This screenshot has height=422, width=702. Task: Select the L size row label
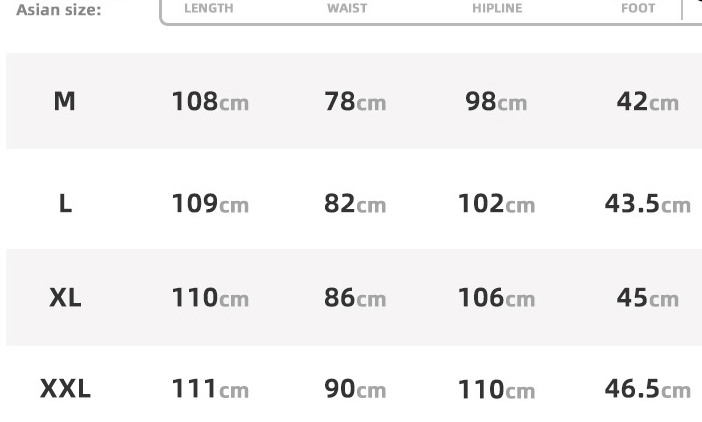pyautogui.click(x=65, y=204)
